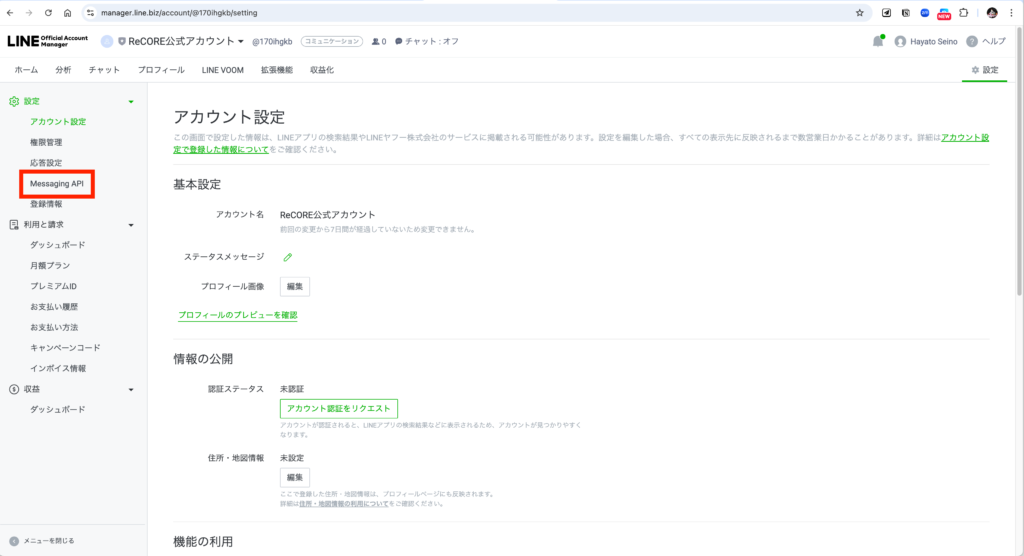Open ダッシュボード under 収益
Image resolution: width=1024 pixels, height=556 pixels.
click(57, 410)
